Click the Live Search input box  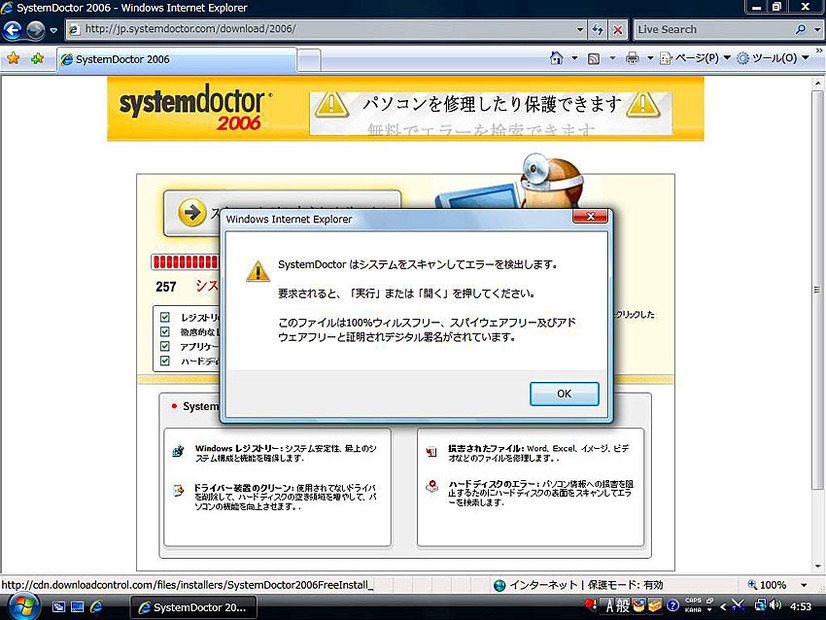click(714, 30)
